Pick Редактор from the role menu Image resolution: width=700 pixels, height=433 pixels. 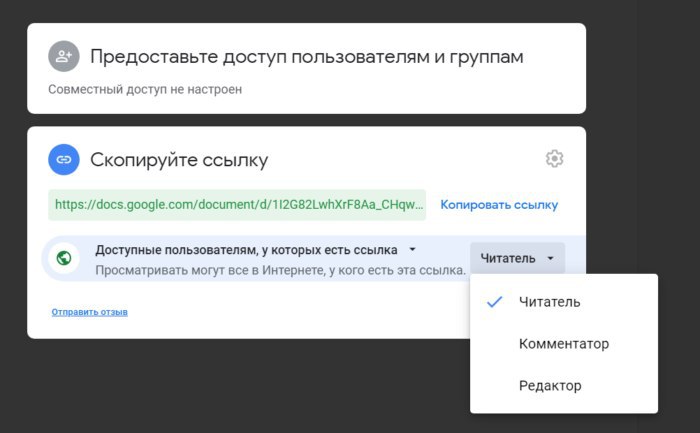550,386
